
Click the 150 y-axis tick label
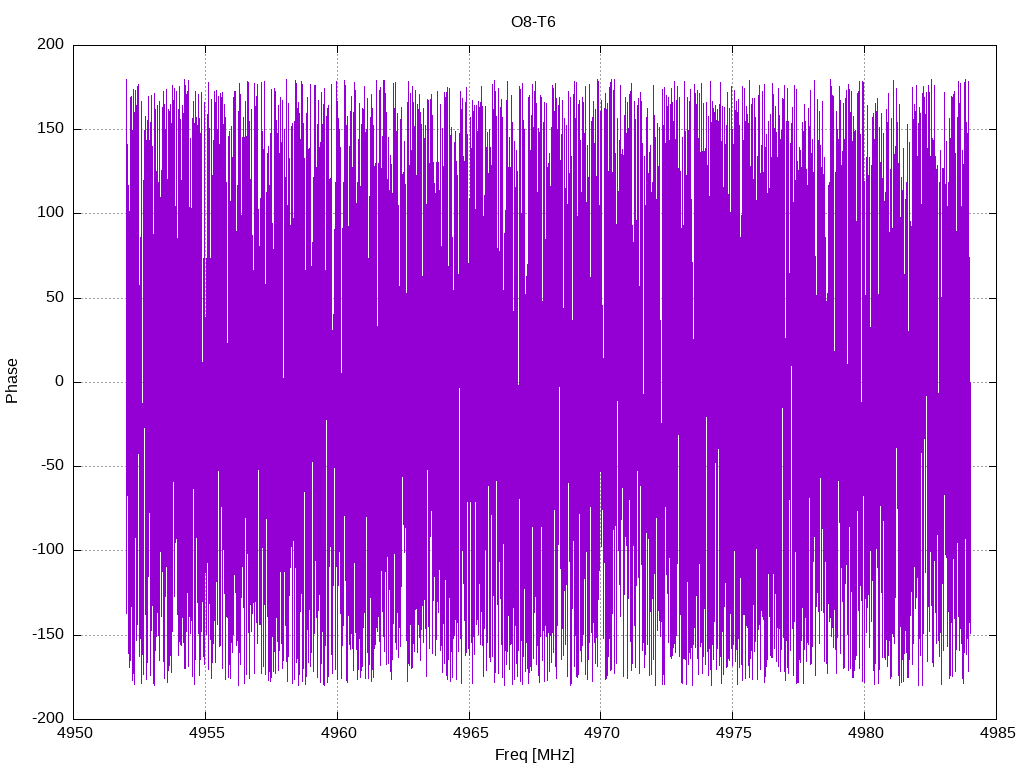click(51, 129)
